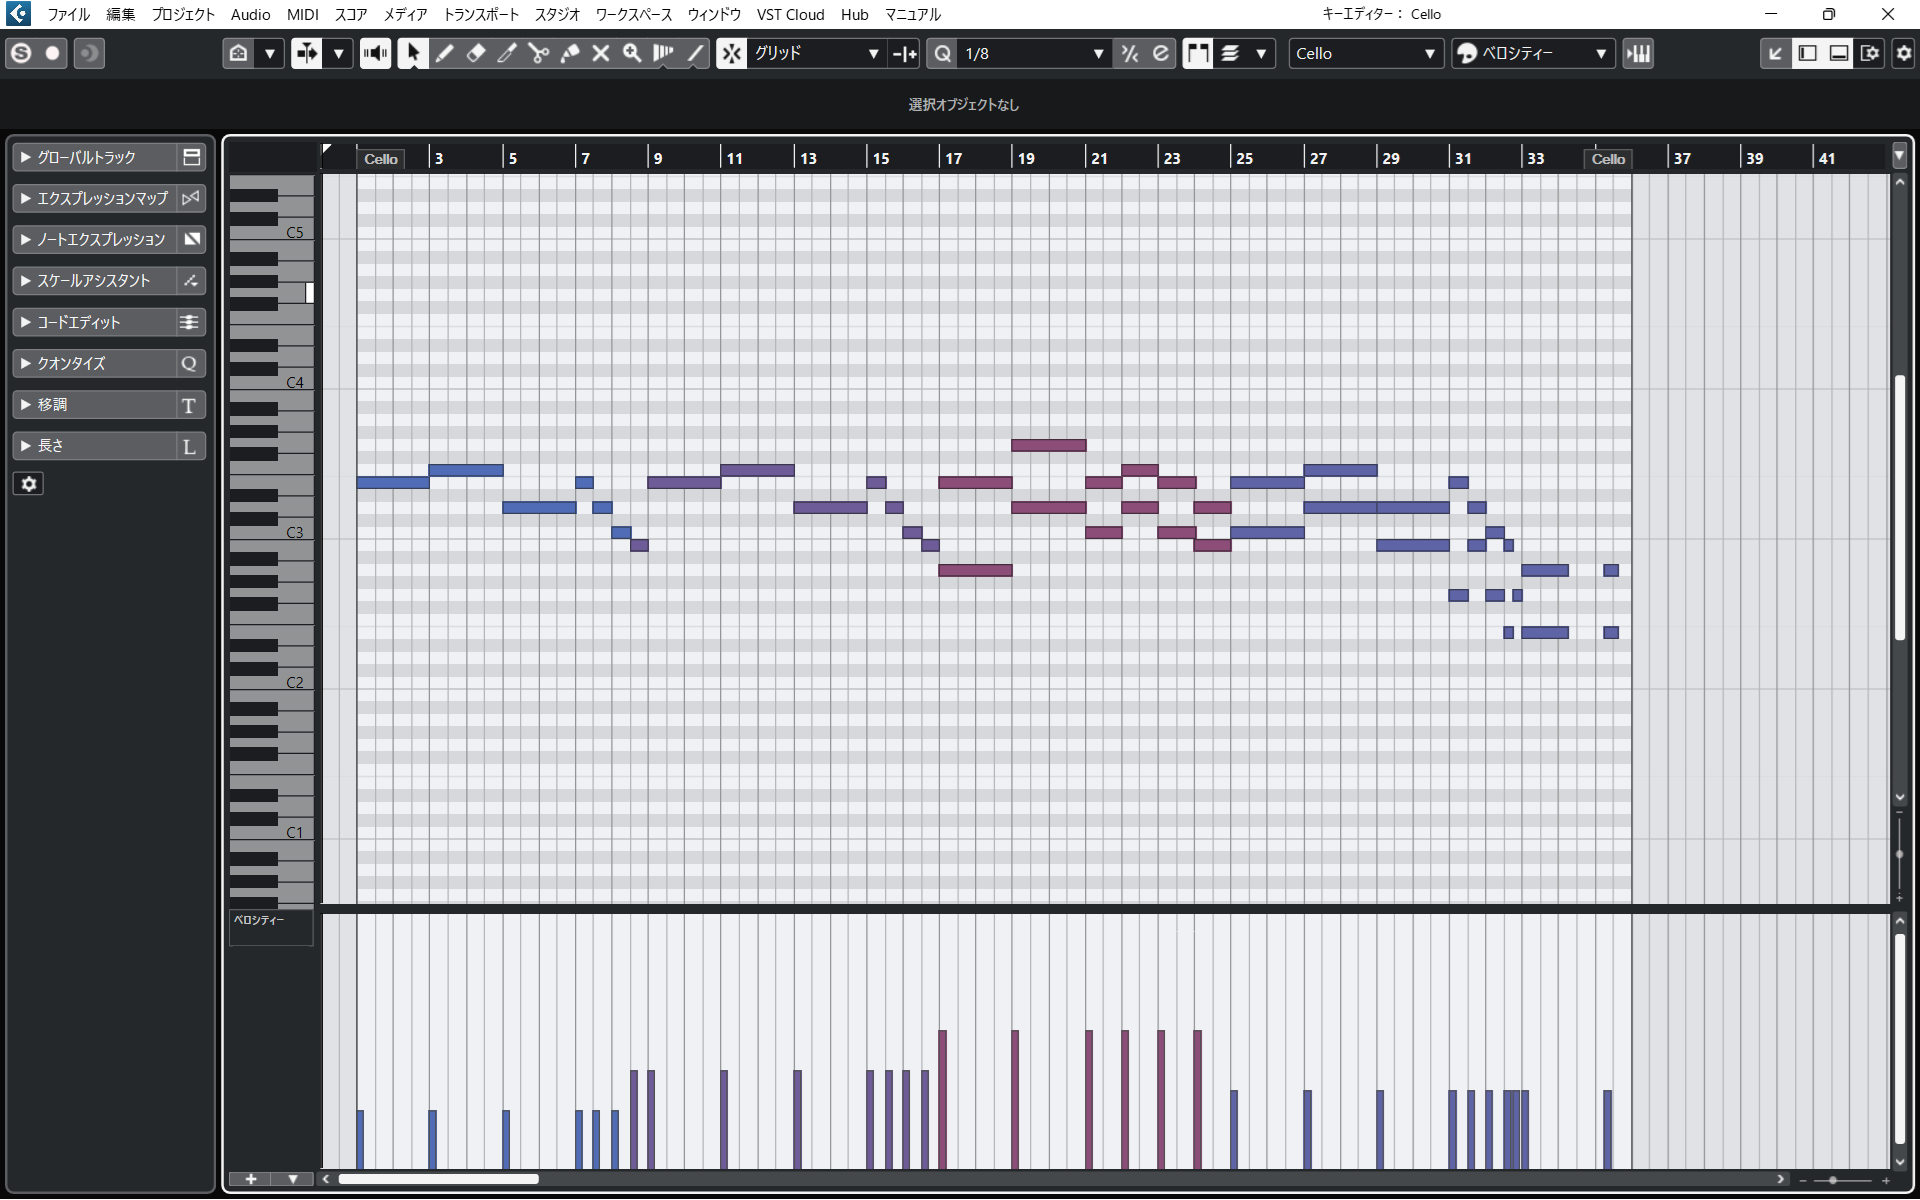Select the Mute (X) tool

coord(601,54)
